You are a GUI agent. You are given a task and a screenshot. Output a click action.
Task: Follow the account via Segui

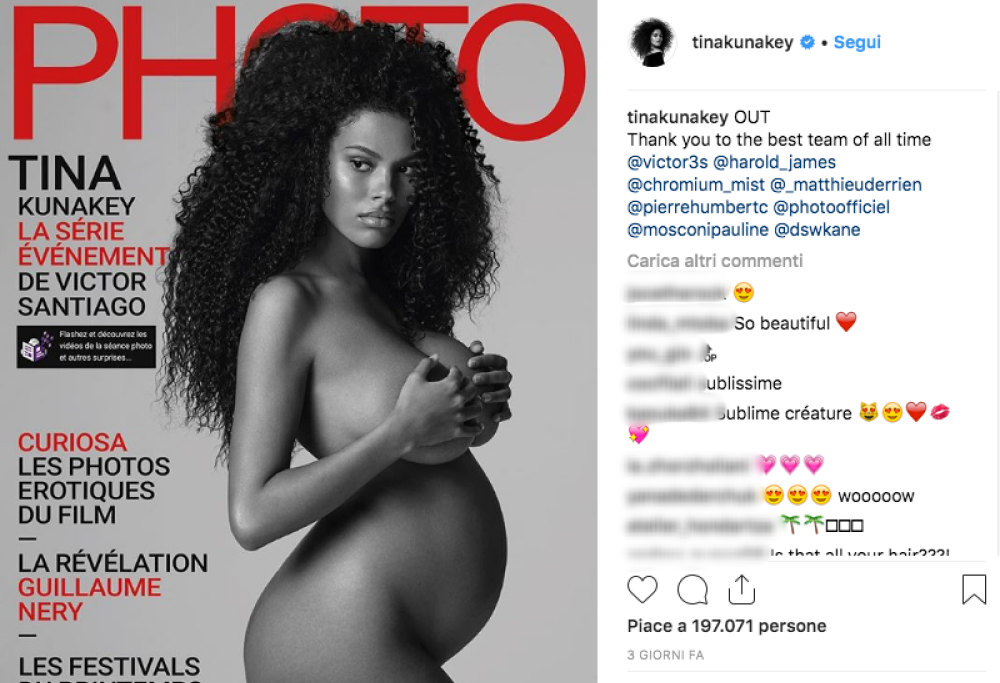pyautogui.click(x=857, y=42)
